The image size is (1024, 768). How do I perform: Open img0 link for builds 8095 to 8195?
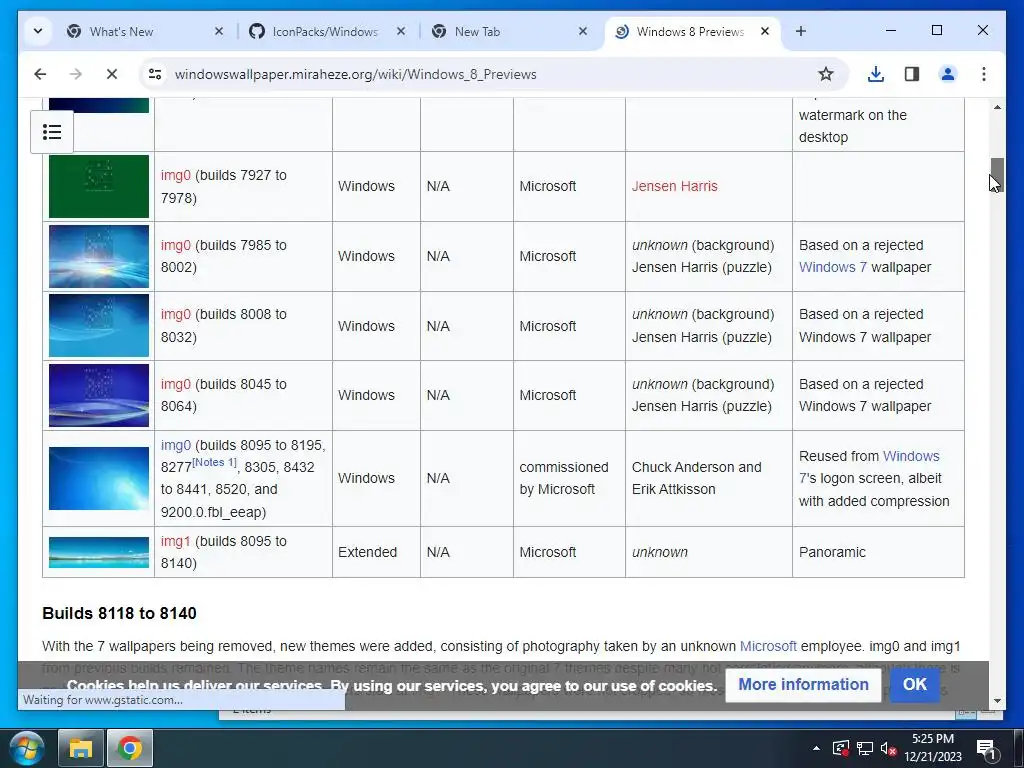coord(176,445)
